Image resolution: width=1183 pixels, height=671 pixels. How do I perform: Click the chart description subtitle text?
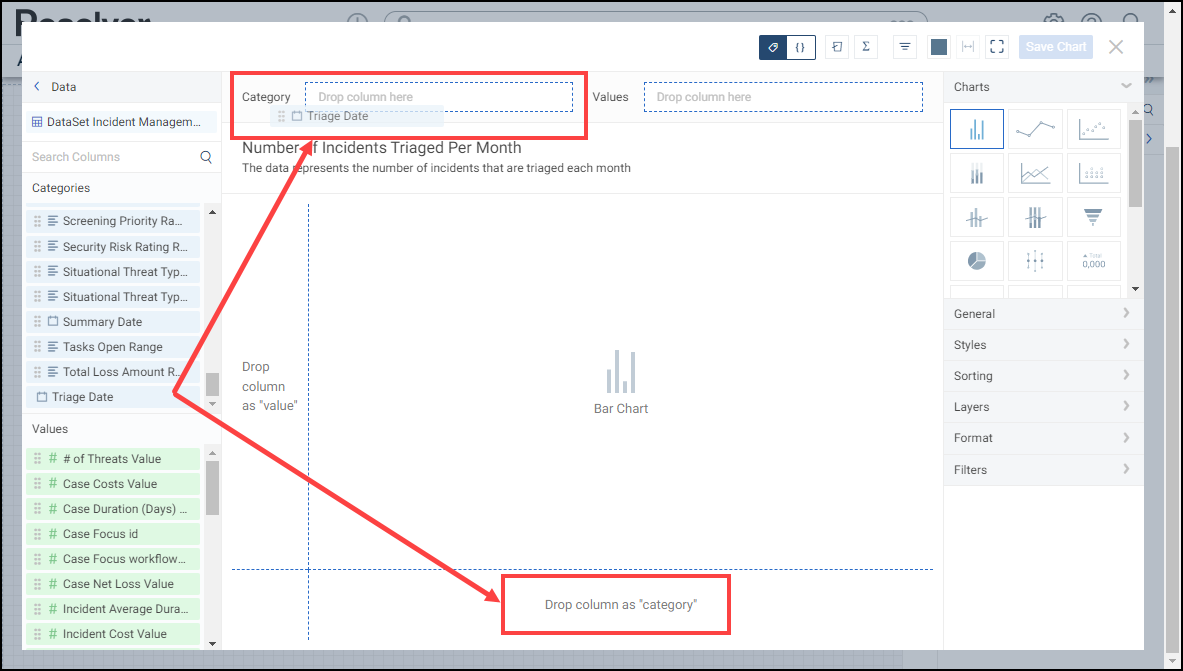click(x=436, y=168)
